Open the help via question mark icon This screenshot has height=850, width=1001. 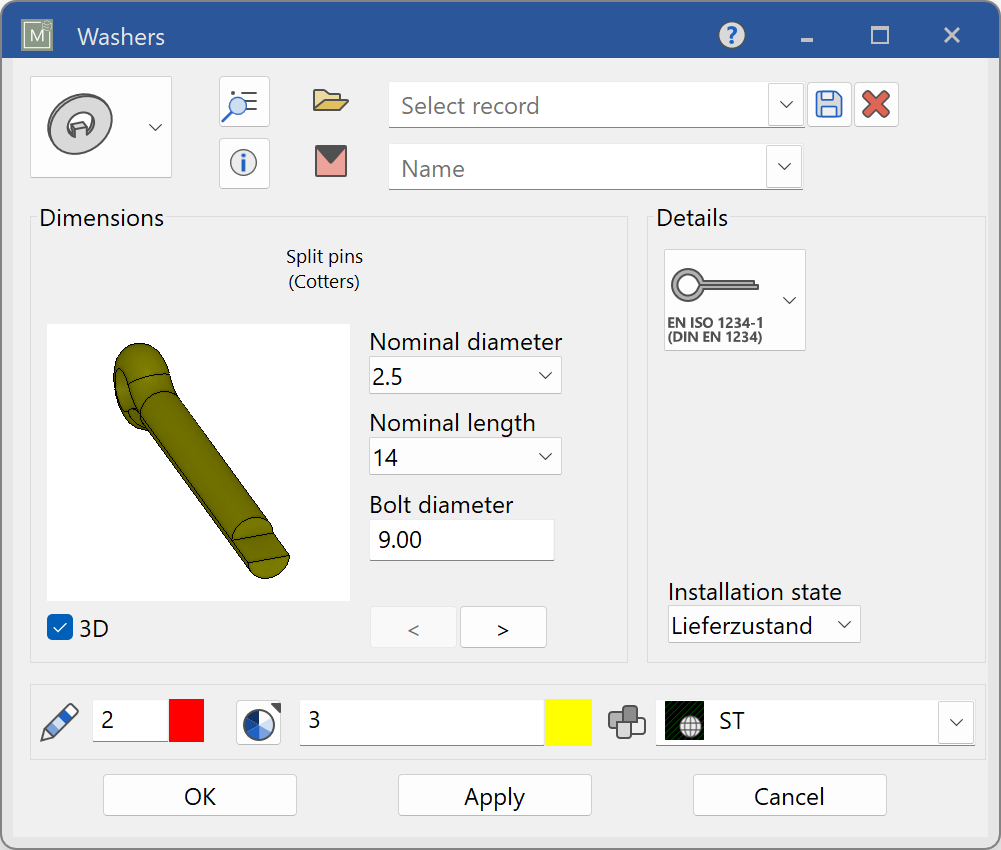[731, 35]
